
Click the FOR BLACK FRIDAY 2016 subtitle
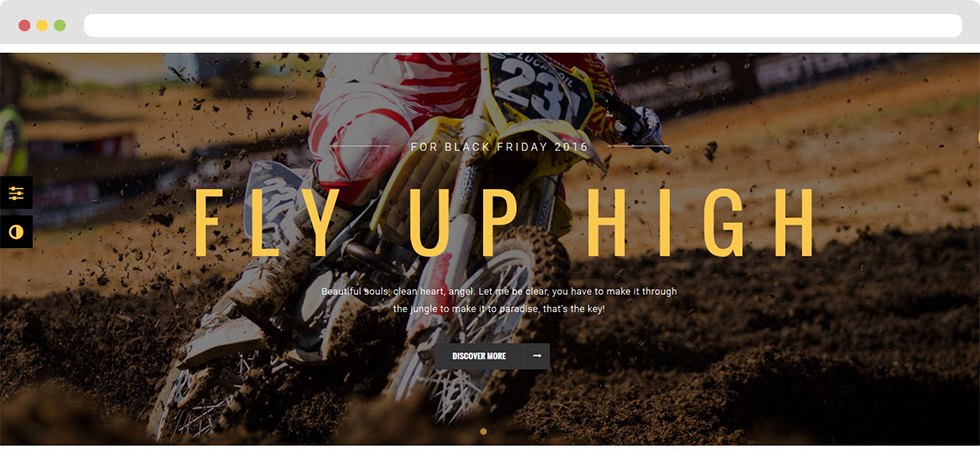pos(500,148)
